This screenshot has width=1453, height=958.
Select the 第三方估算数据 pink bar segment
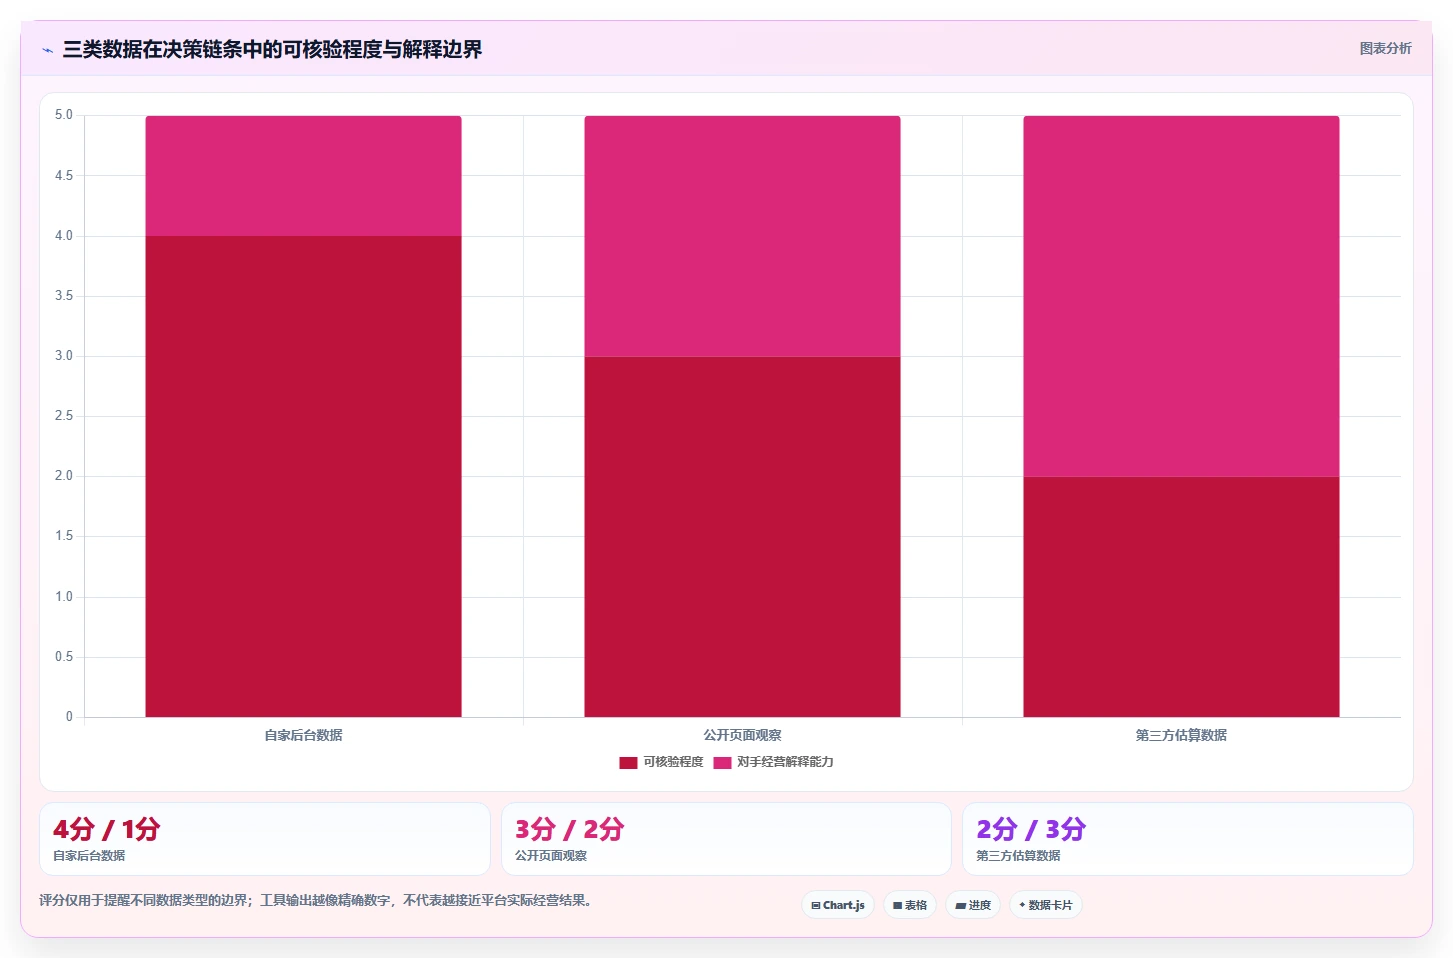pyautogui.click(x=1181, y=296)
